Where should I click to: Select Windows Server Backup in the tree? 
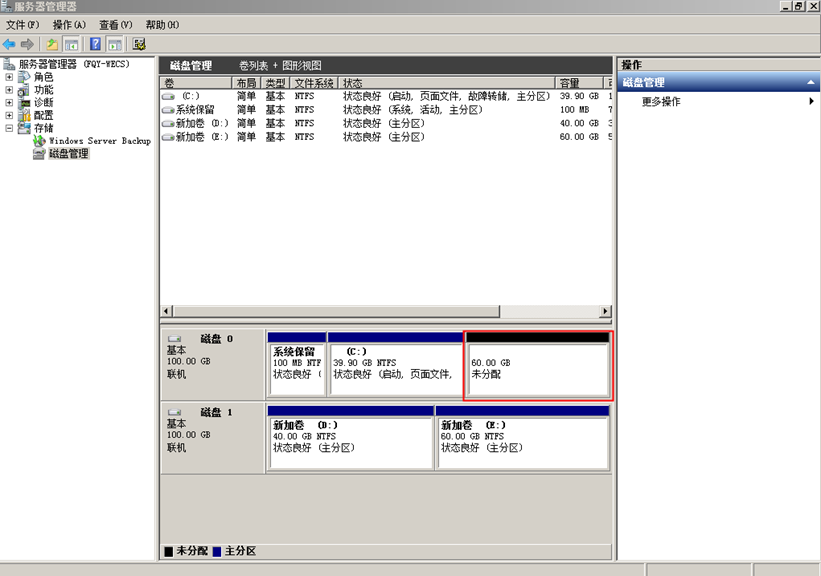point(99,141)
